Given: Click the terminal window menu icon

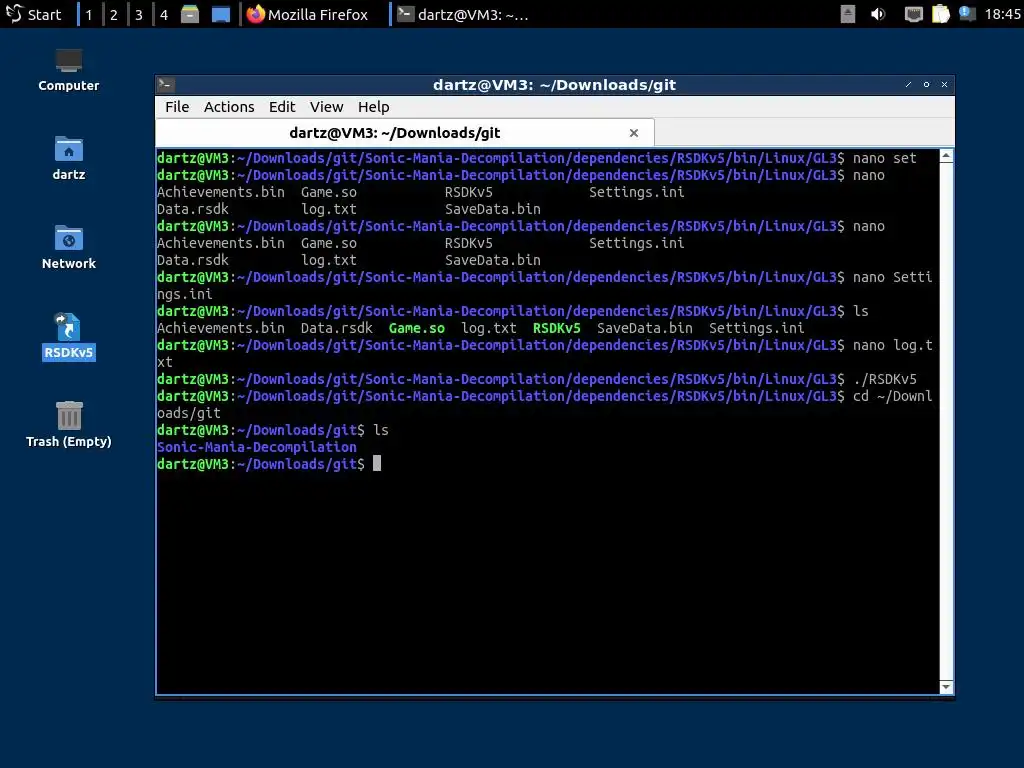Looking at the screenshot, I should pos(166,84).
